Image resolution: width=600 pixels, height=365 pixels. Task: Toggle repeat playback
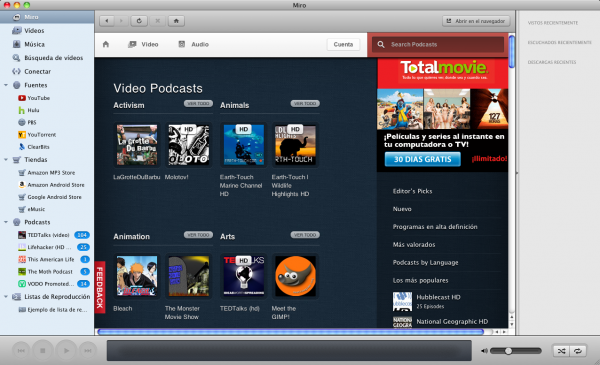pyautogui.click(x=578, y=350)
